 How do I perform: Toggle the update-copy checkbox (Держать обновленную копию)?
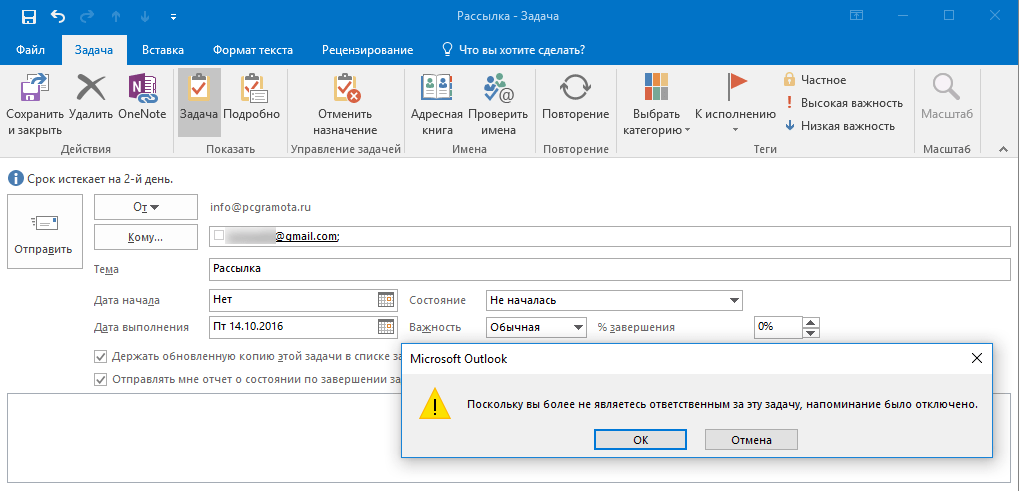pos(101,356)
